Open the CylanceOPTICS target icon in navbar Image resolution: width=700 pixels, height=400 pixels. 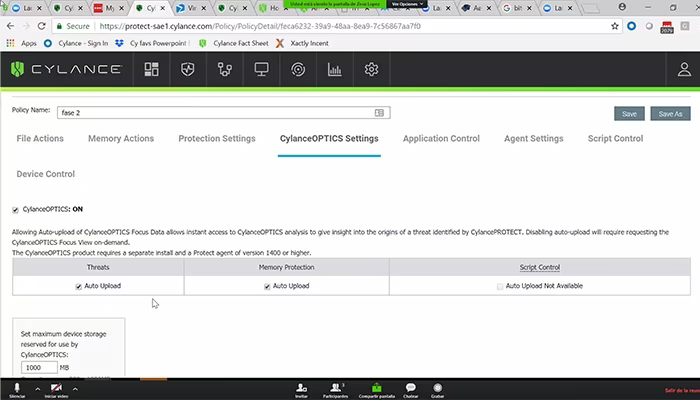click(298, 69)
